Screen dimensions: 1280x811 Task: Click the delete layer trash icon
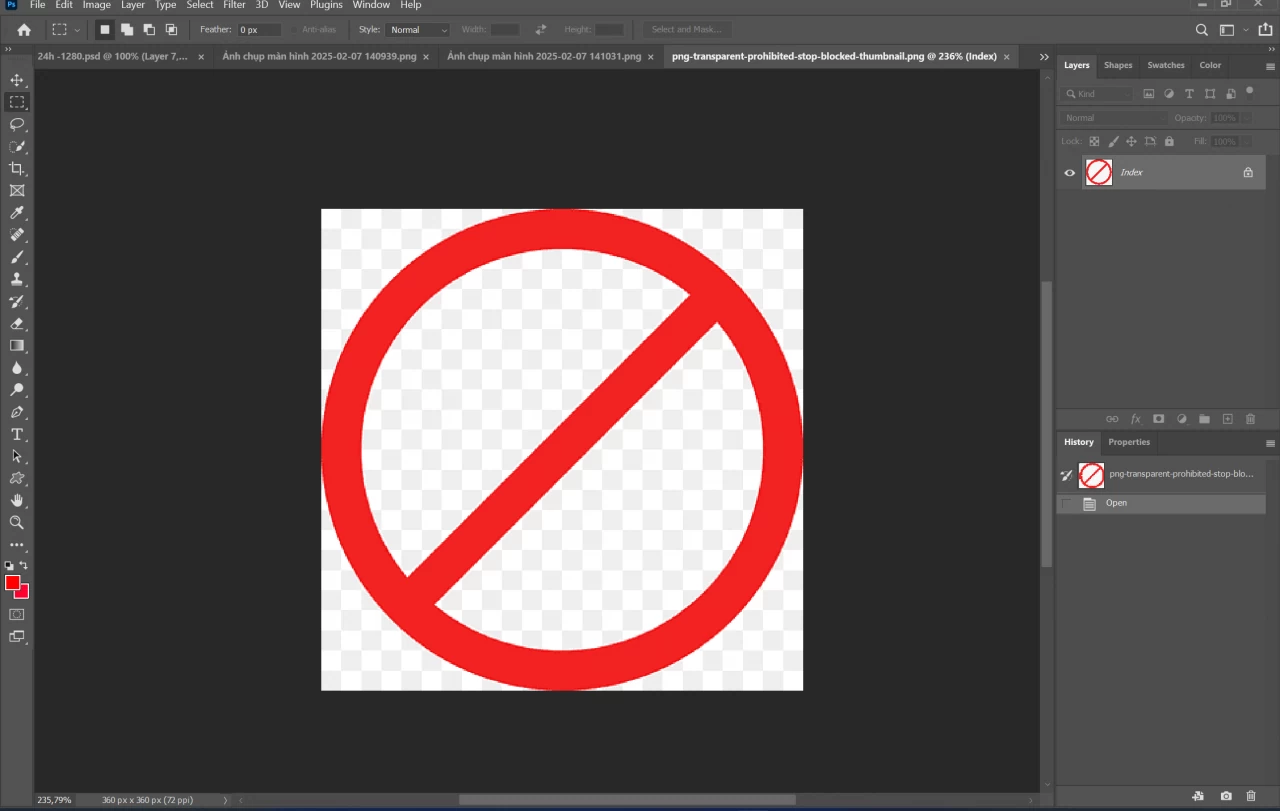click(1250, 419)
